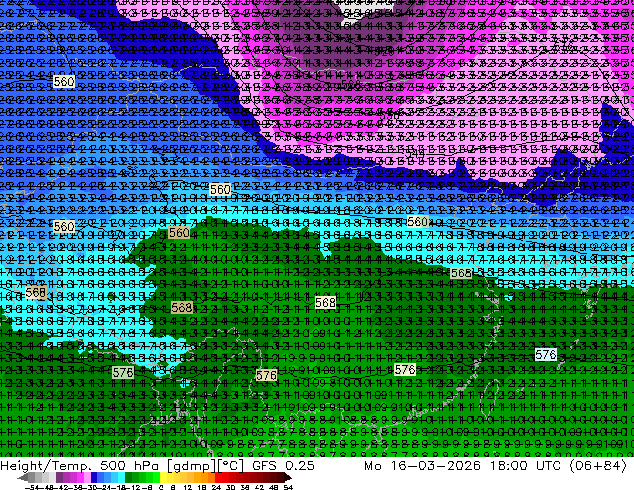The height and width of the screenshot is (490, 634).
Task: Click the '(06+84)' forecast run label
Action: [x=598, y=466]
